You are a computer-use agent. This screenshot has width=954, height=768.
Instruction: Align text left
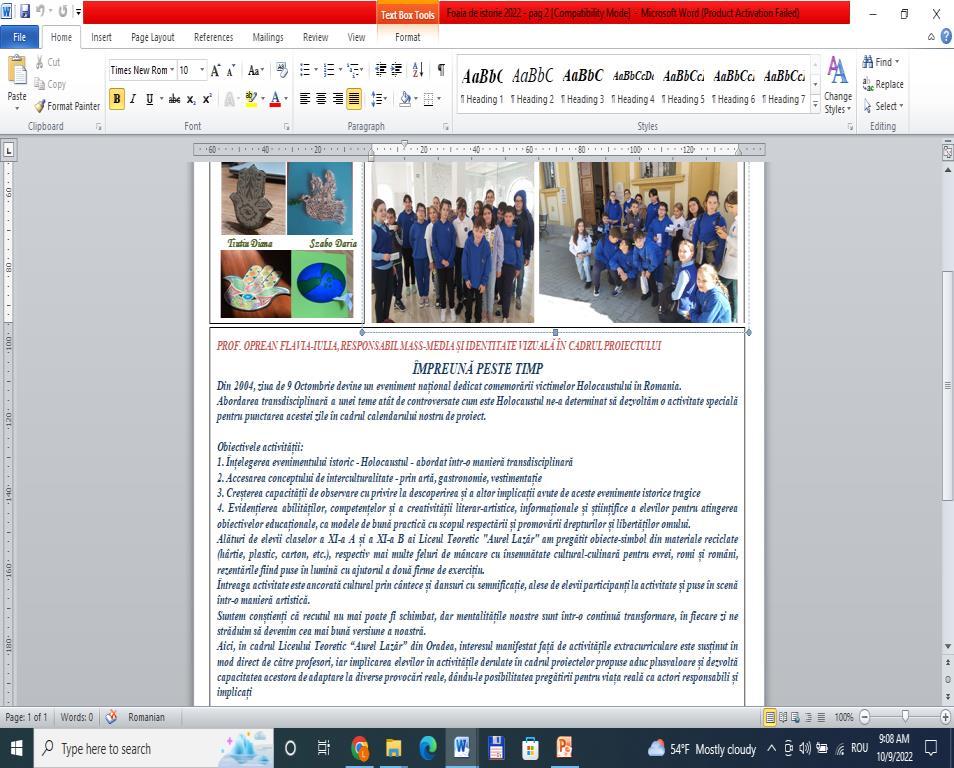[x=305, y=99]
